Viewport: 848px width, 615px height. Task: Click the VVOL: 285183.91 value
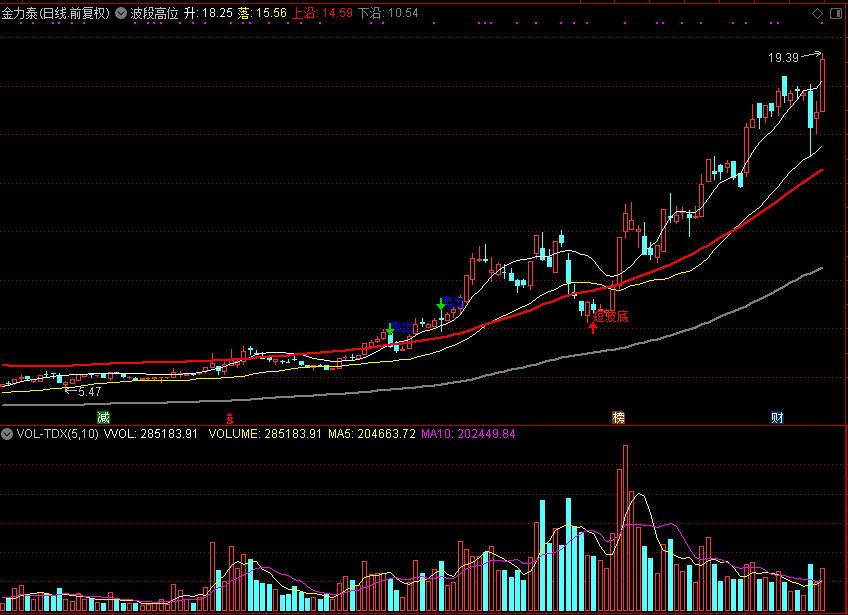coord(151,434)
